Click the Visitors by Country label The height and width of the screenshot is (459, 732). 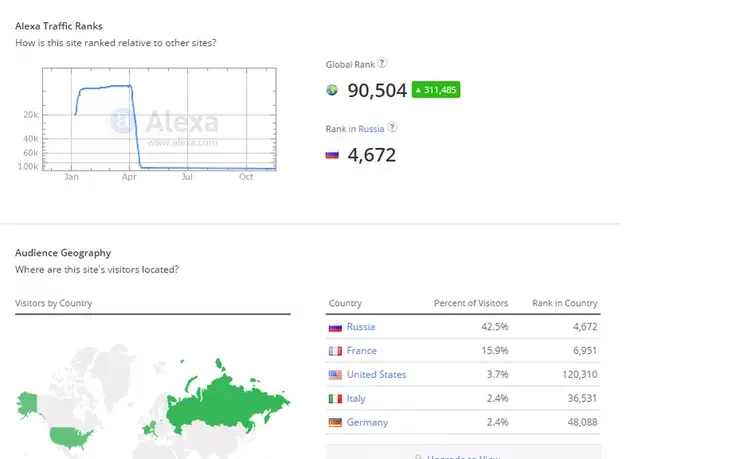click(x=54, y=303)
